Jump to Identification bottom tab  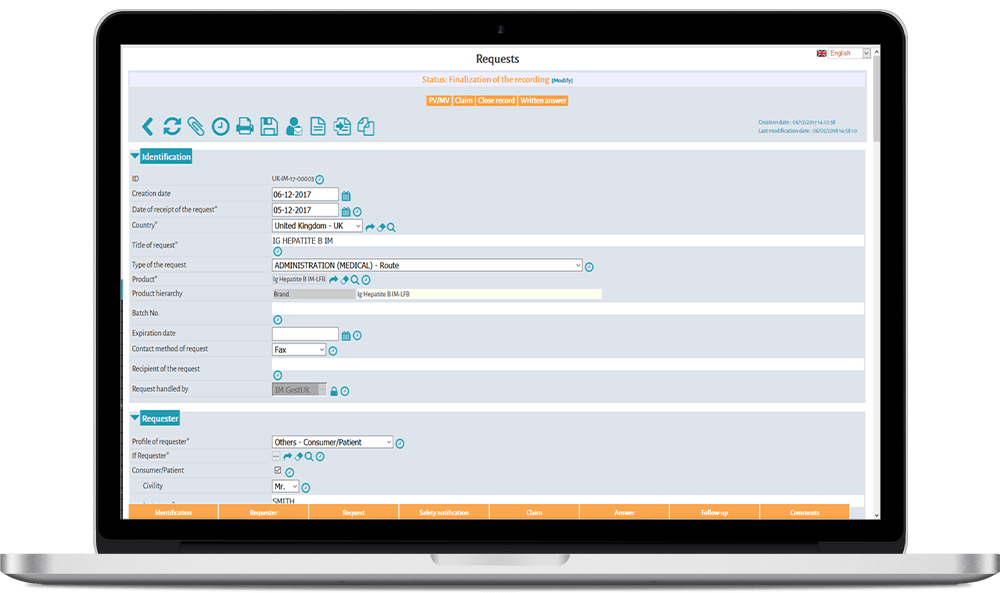[173, 512]
